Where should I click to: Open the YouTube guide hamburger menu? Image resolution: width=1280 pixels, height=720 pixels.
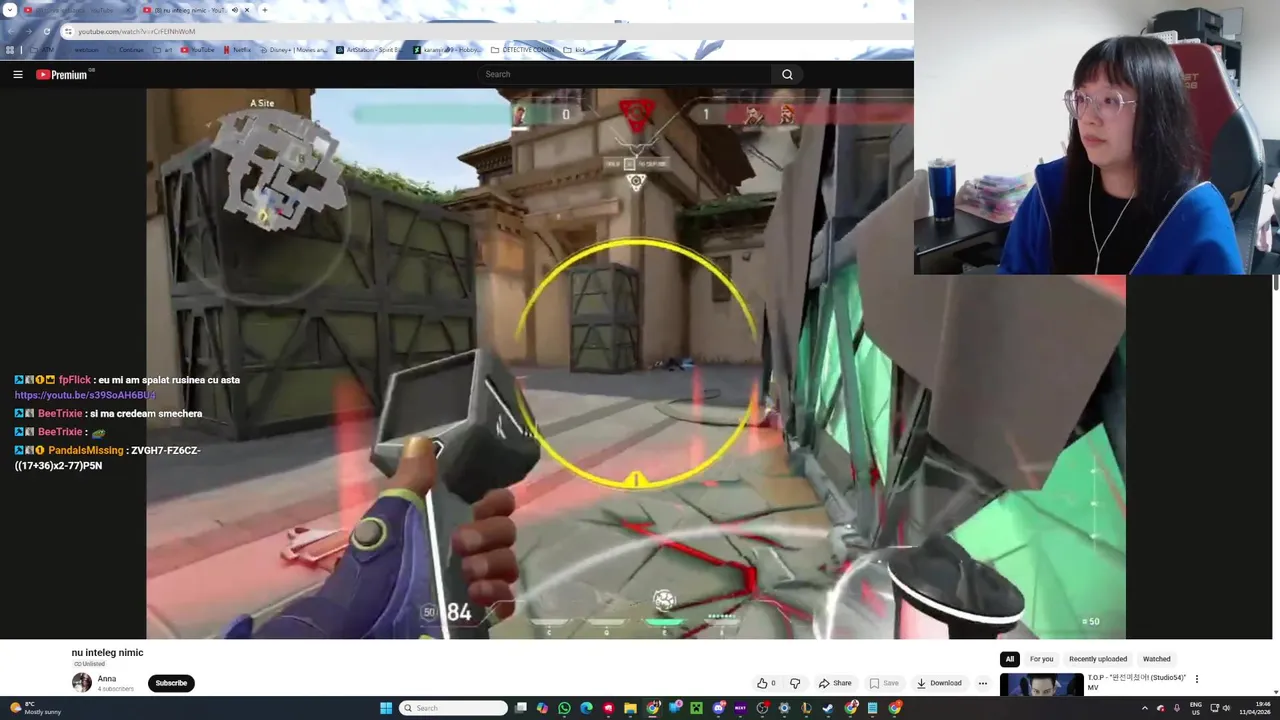(17, 74)
